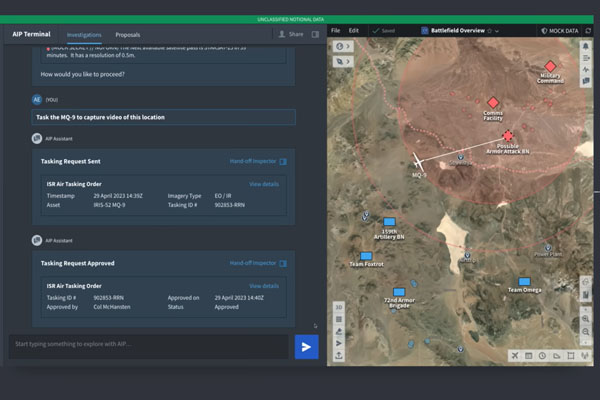600x400 pixels.
Task: Select the draw/edit pencil tool on the map
Action: [339, 331]
